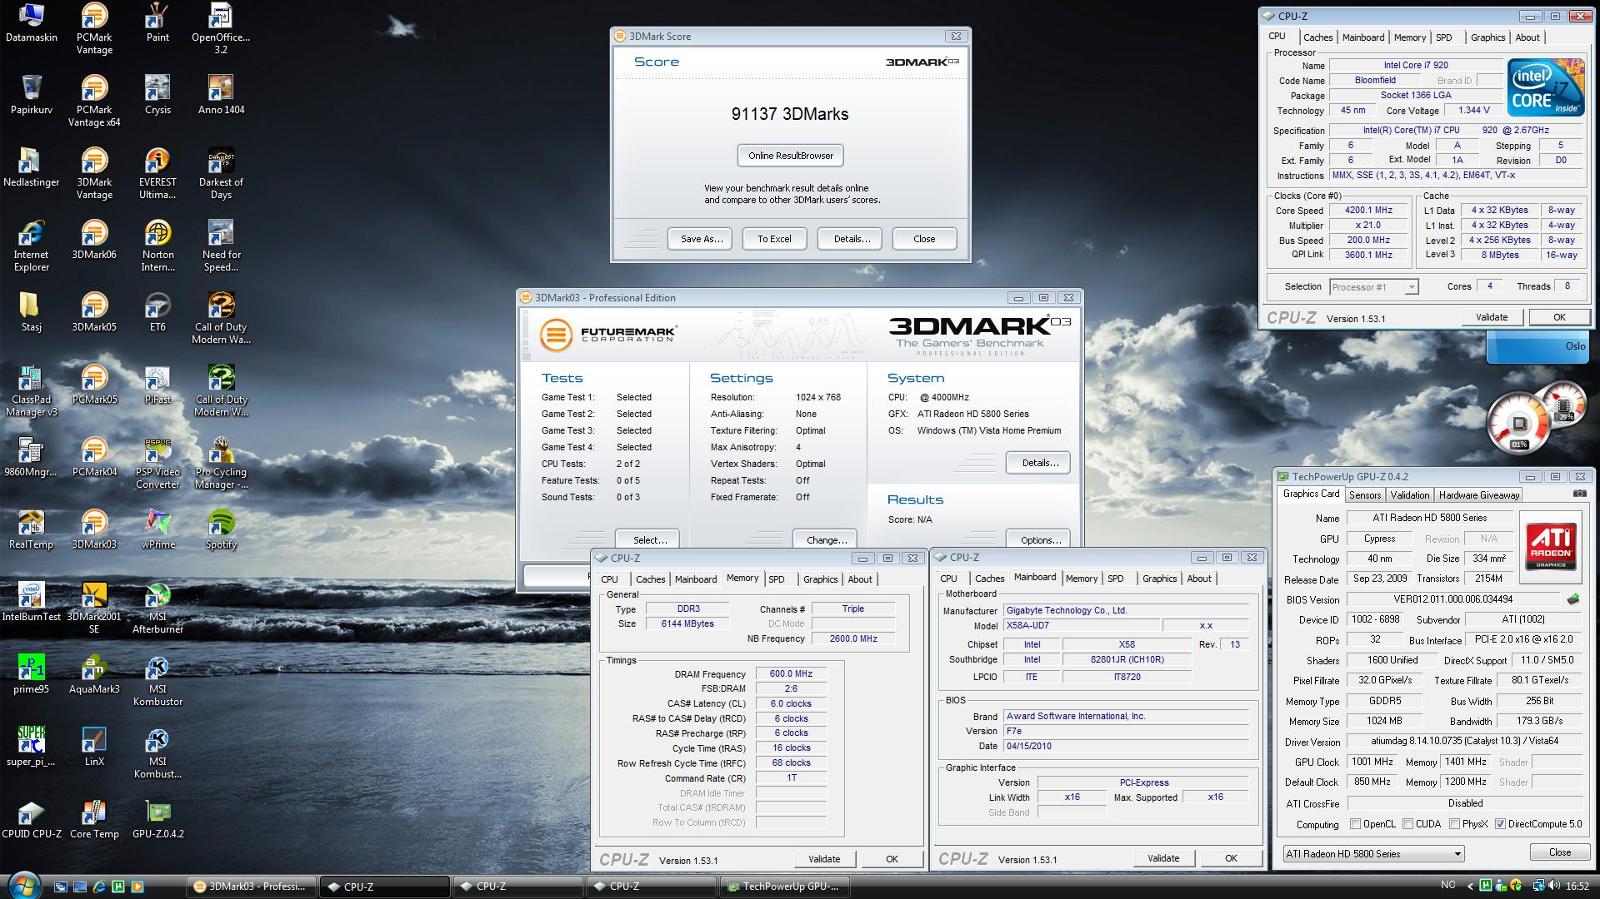Open the Papirkurv recycle bin
Image resolution: width=1600 pixels, height=899 pixels.
(31, 95)
